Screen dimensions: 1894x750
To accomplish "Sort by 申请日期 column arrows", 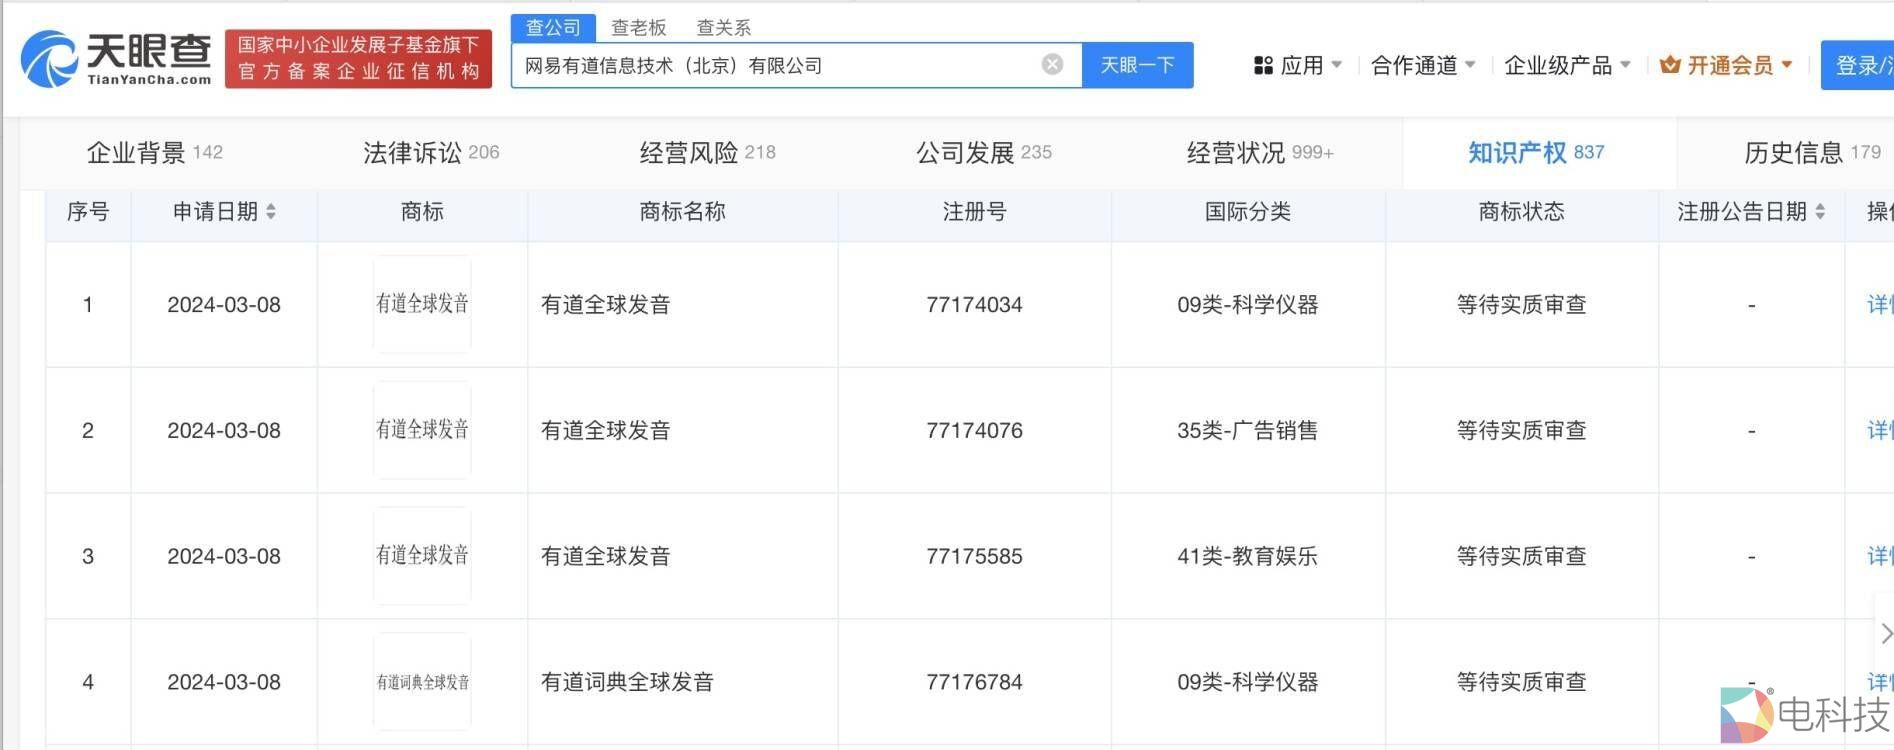I will [x=271, y=212].
